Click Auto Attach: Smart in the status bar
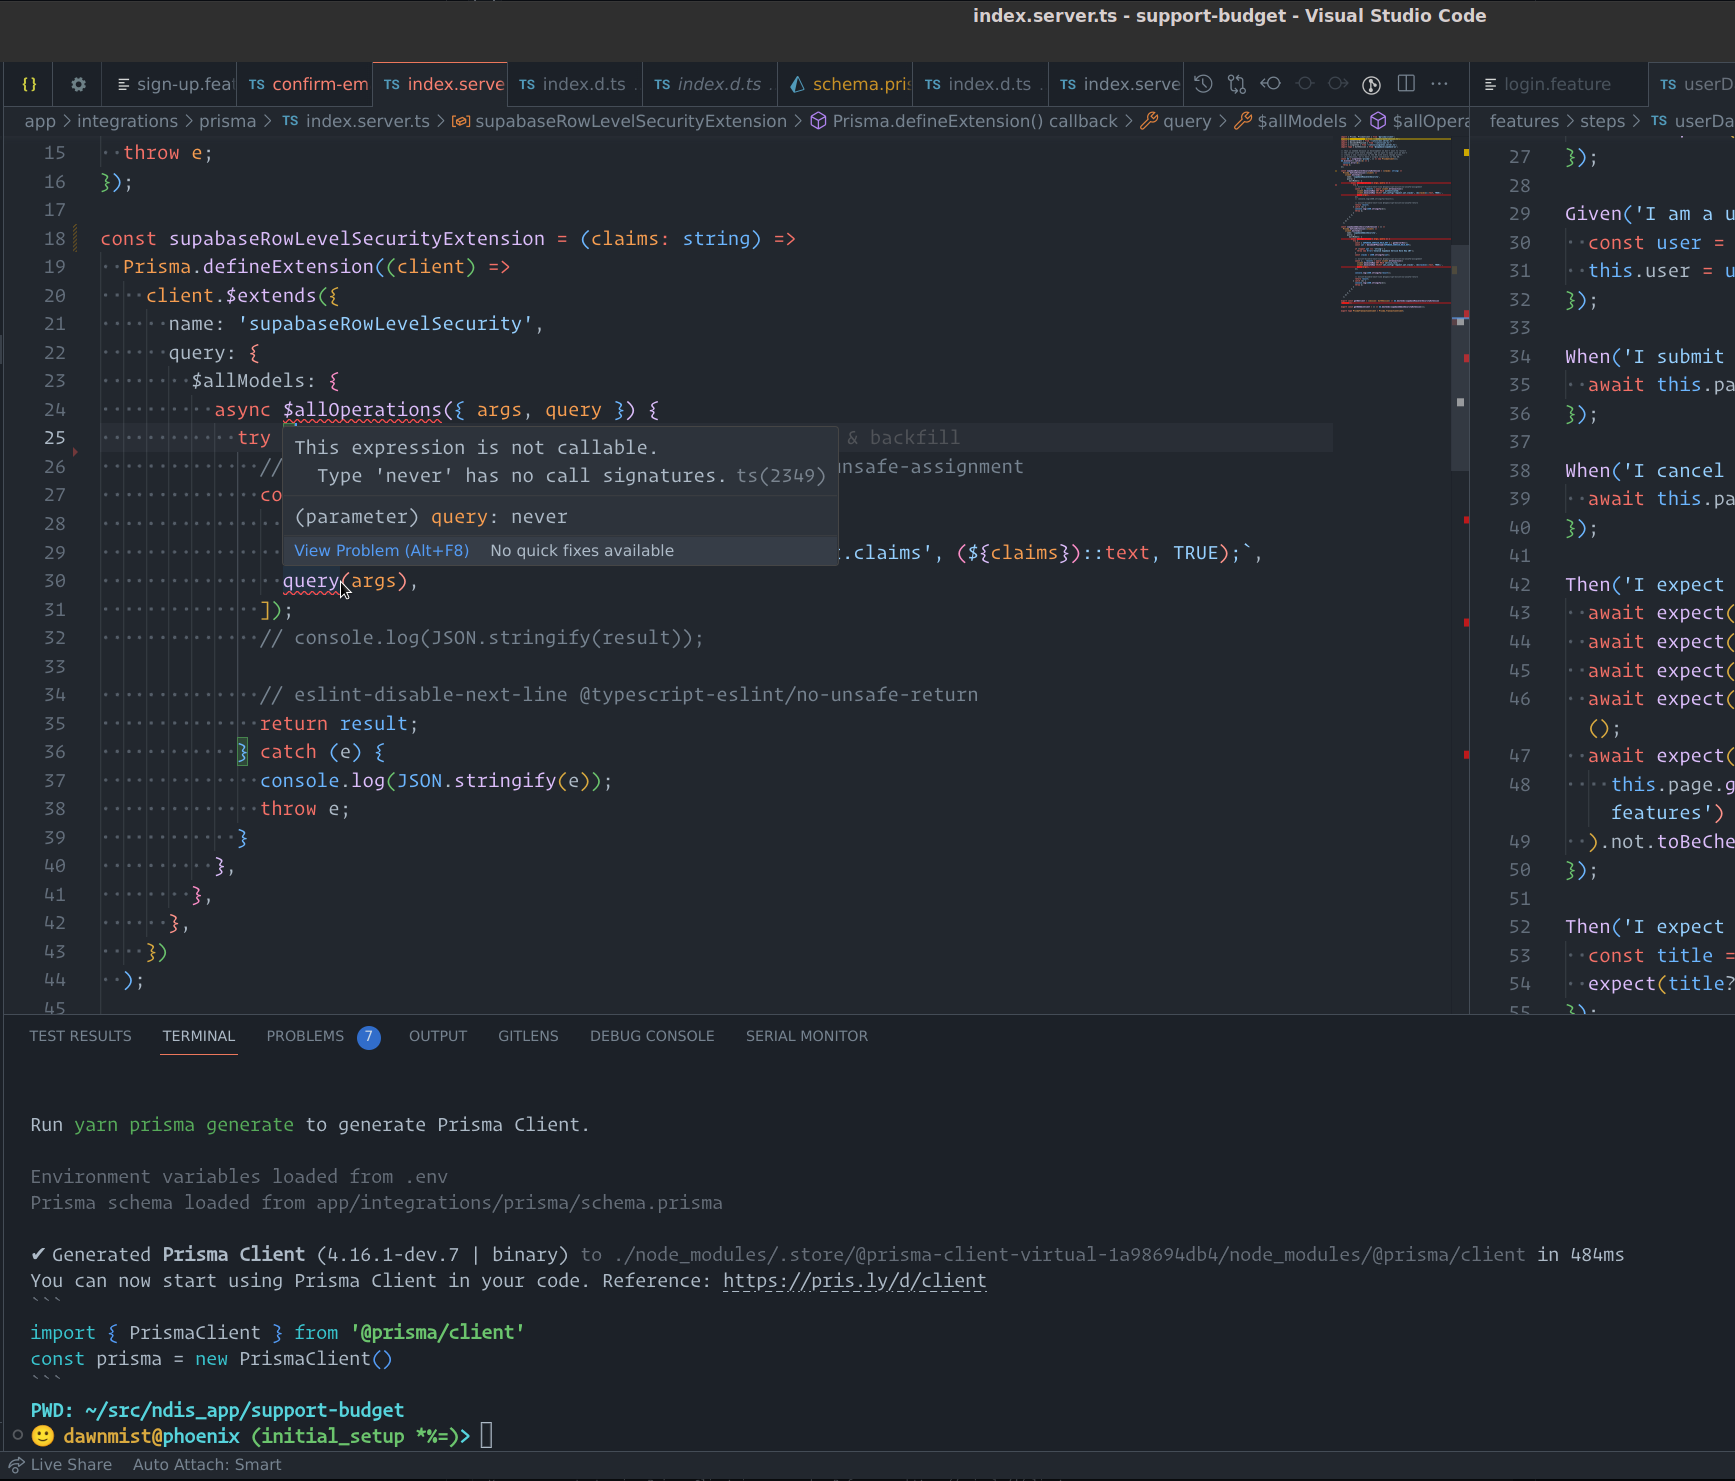The image size is (1735, 1481). point(207,1464)
